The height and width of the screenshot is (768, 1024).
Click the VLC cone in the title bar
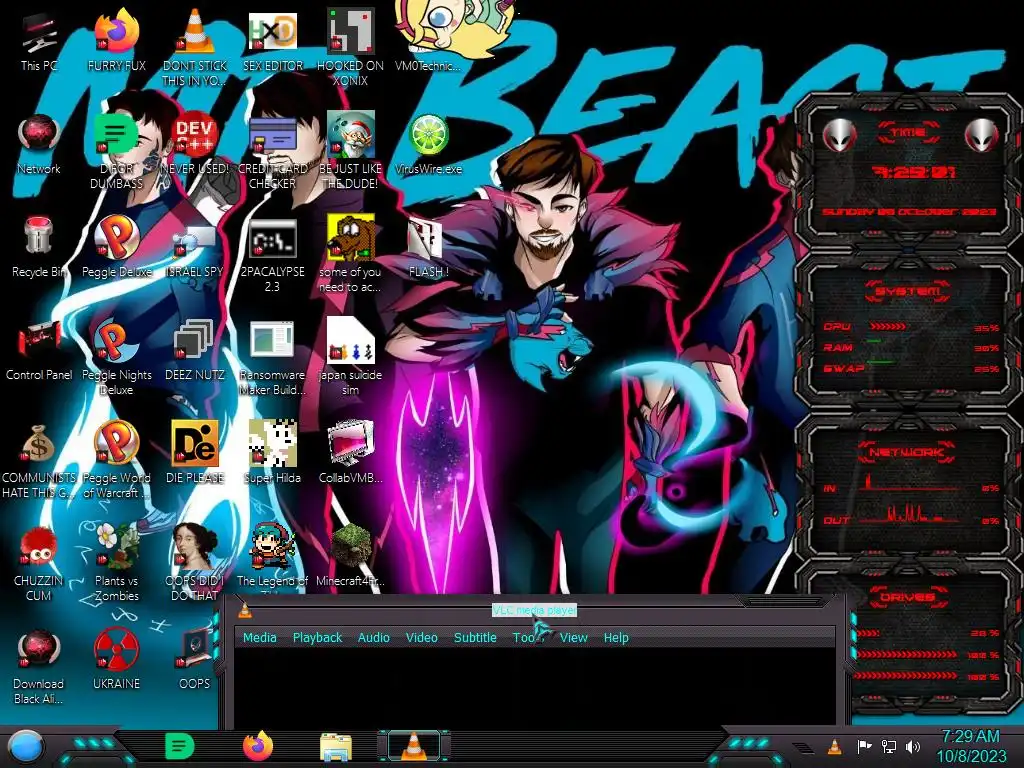coord(245,610)
